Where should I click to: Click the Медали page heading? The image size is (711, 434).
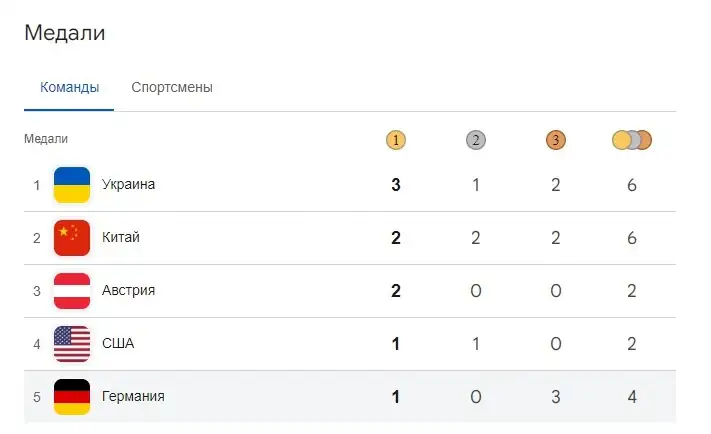coord(65,33)
